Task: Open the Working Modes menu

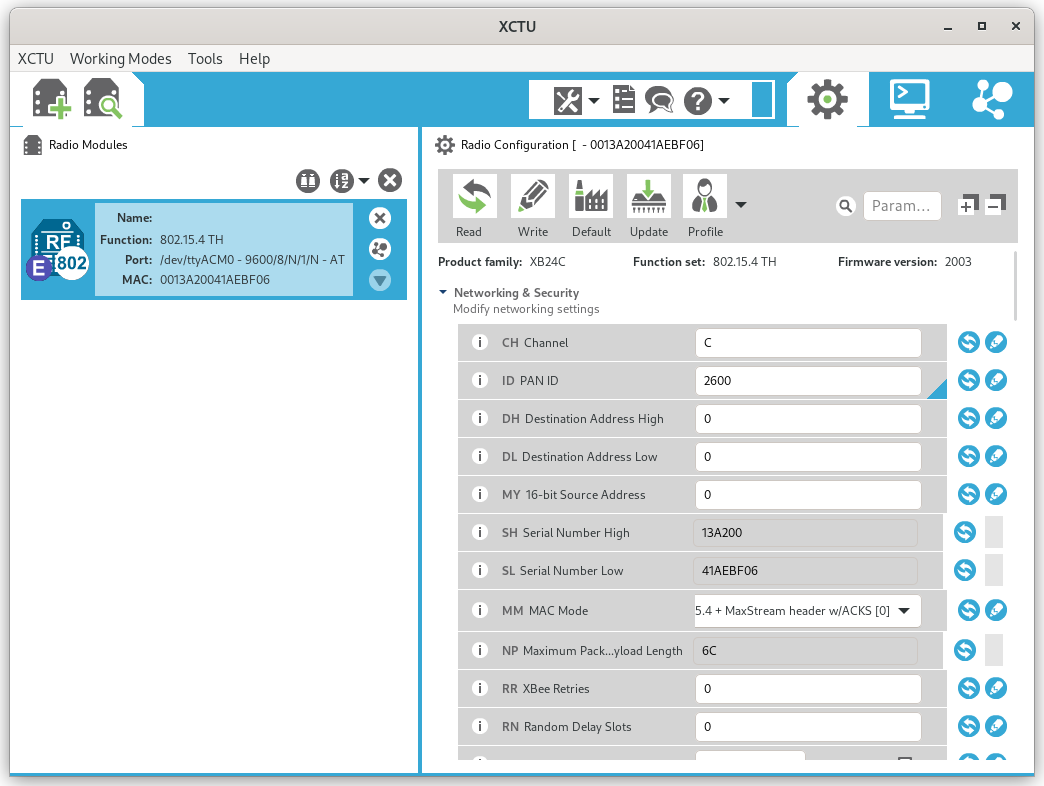Action: pyautogui.click(x=120, y=59)
